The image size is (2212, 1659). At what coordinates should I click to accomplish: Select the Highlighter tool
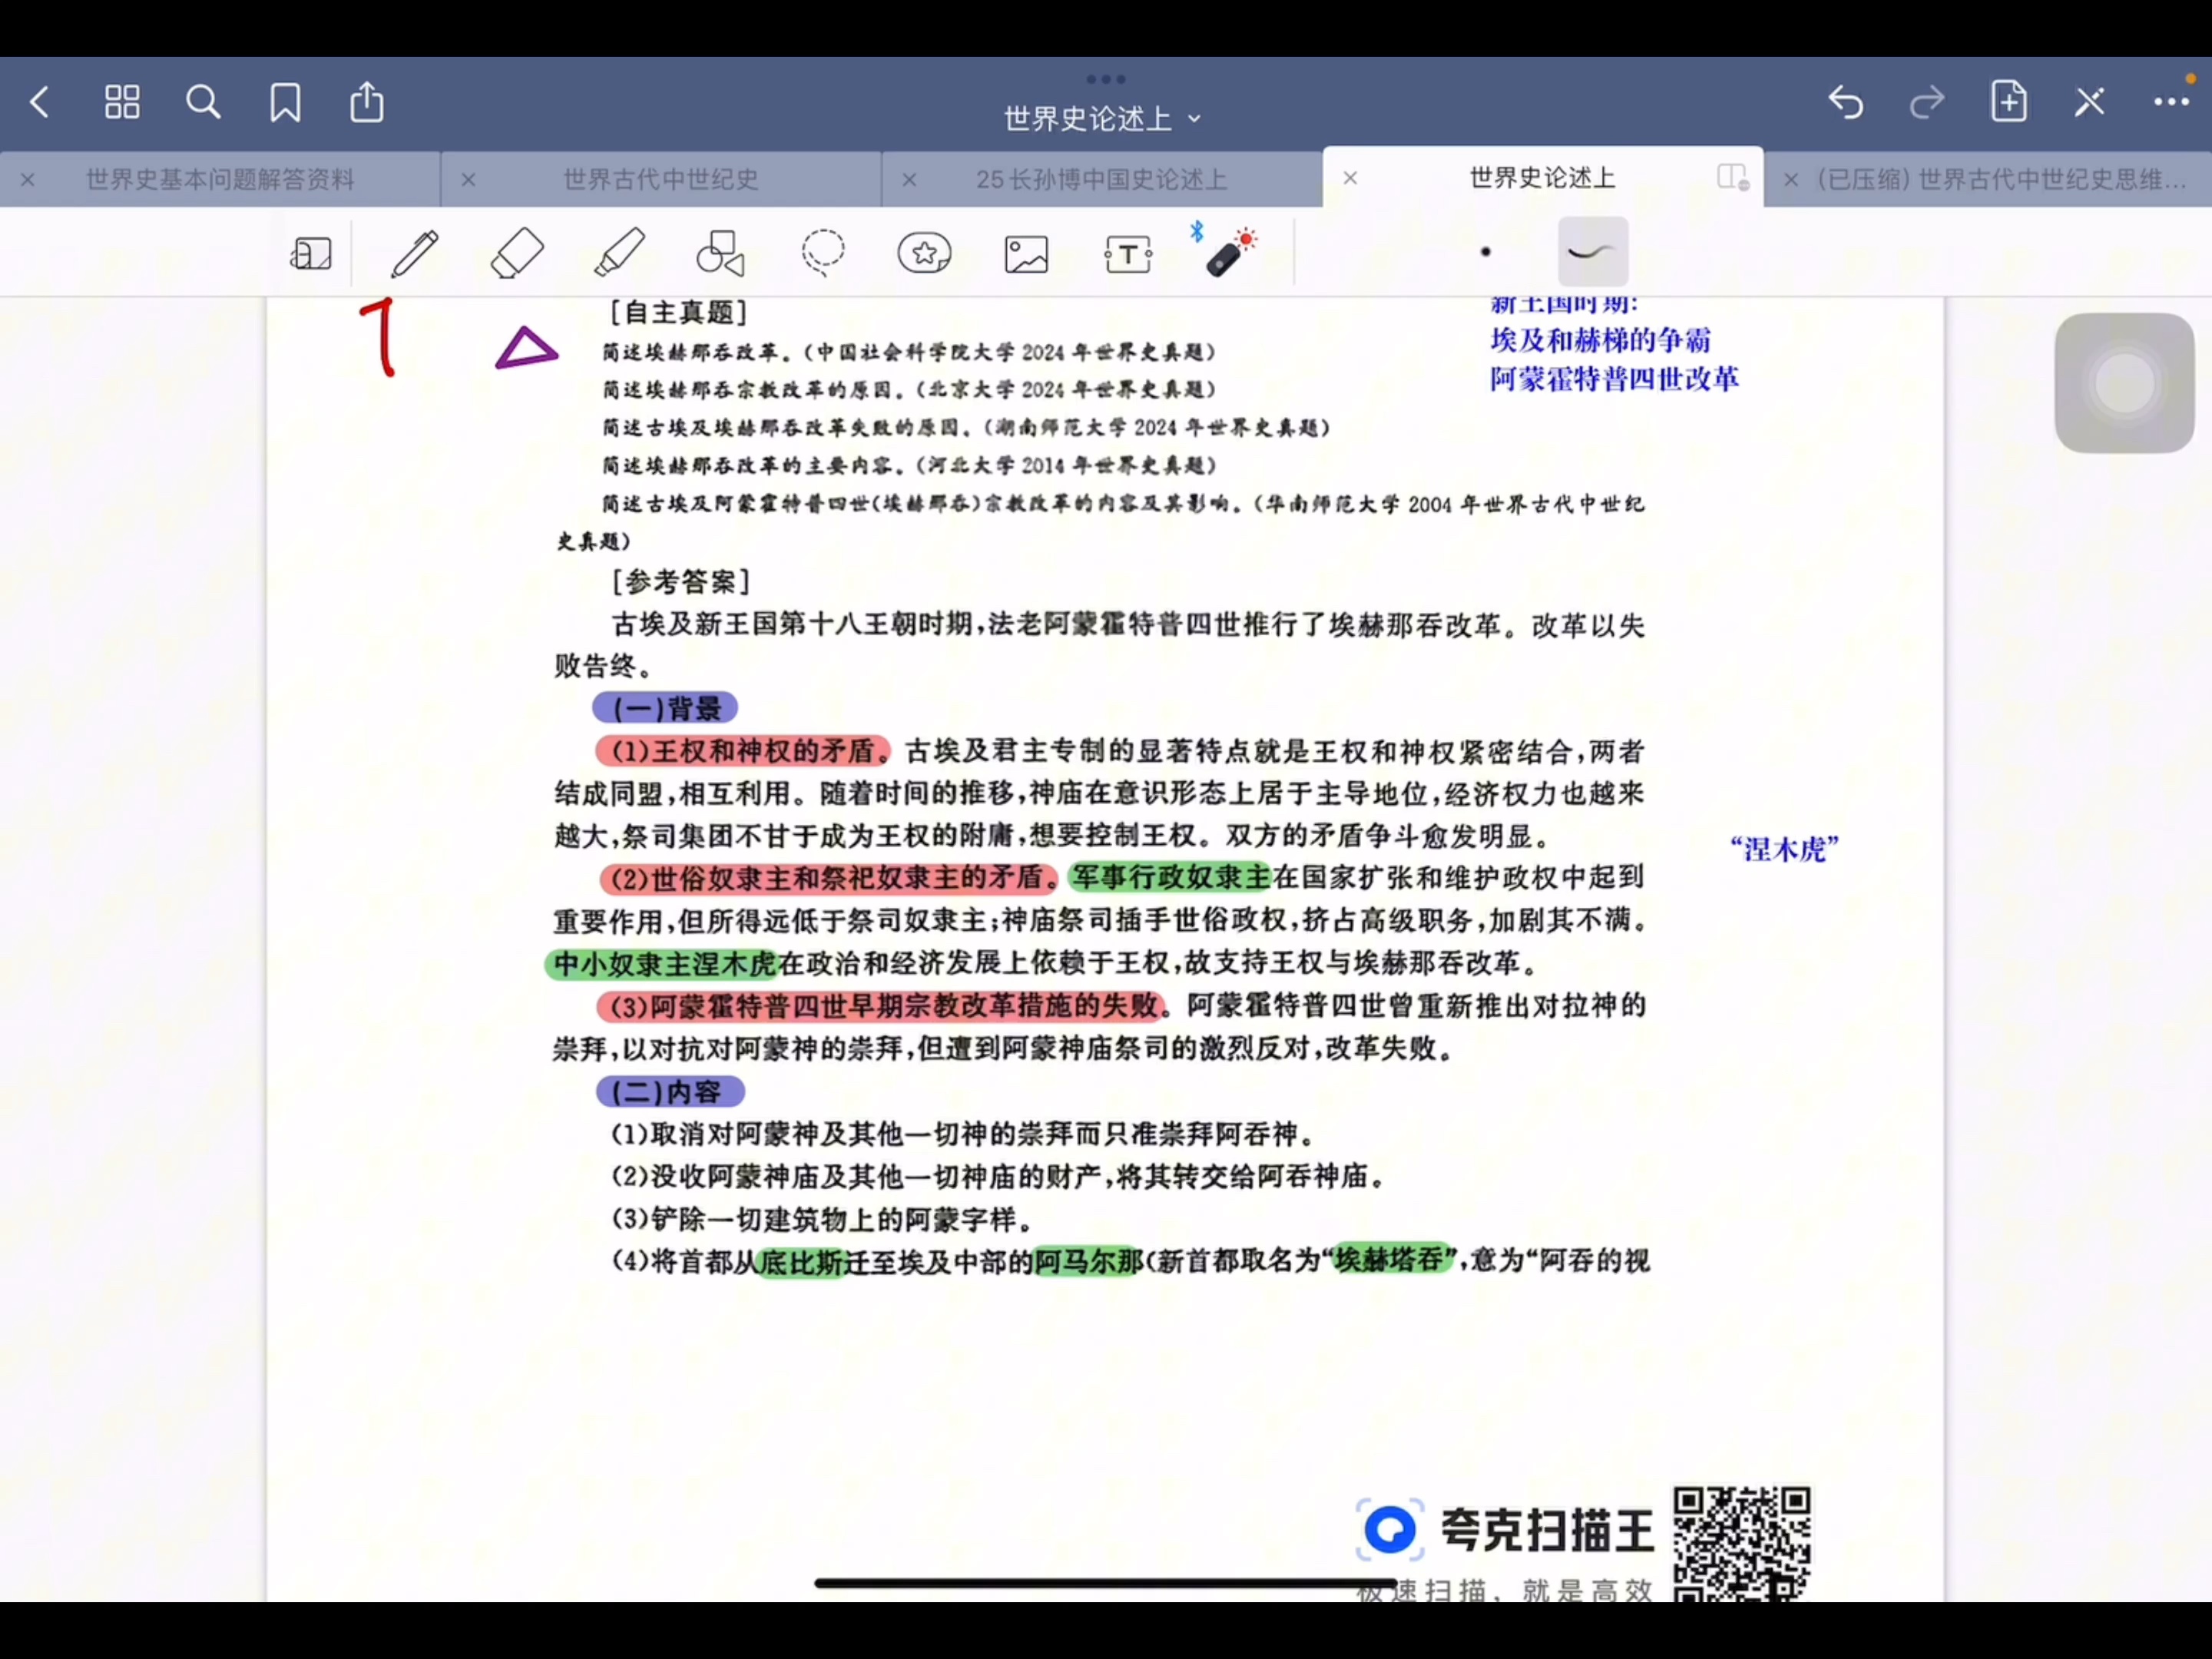(x=619, y=253)
